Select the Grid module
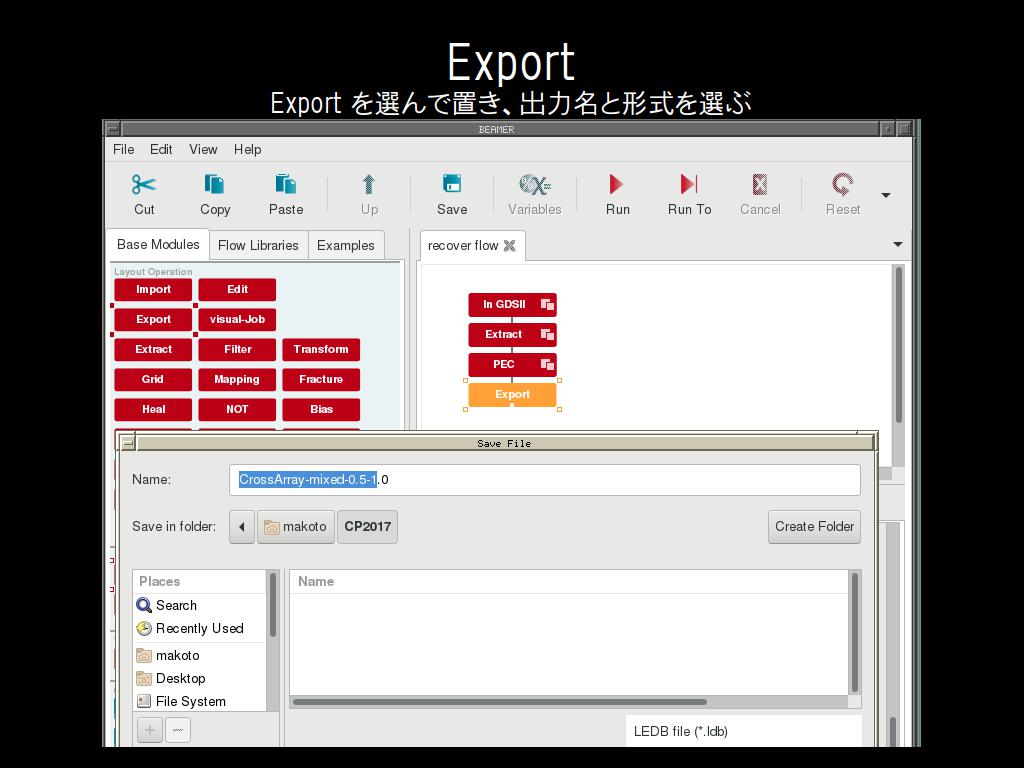The image size is (1024, 768). pos(153,379)
